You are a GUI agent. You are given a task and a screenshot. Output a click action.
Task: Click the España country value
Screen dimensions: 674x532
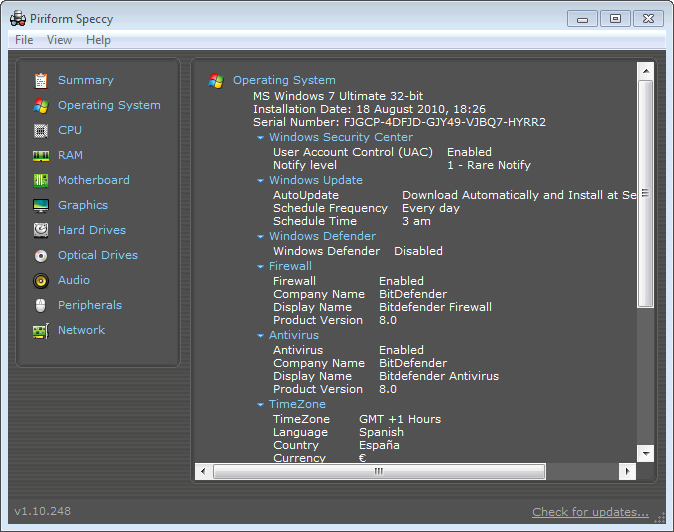pyautogui.click(x=379, y=445)
